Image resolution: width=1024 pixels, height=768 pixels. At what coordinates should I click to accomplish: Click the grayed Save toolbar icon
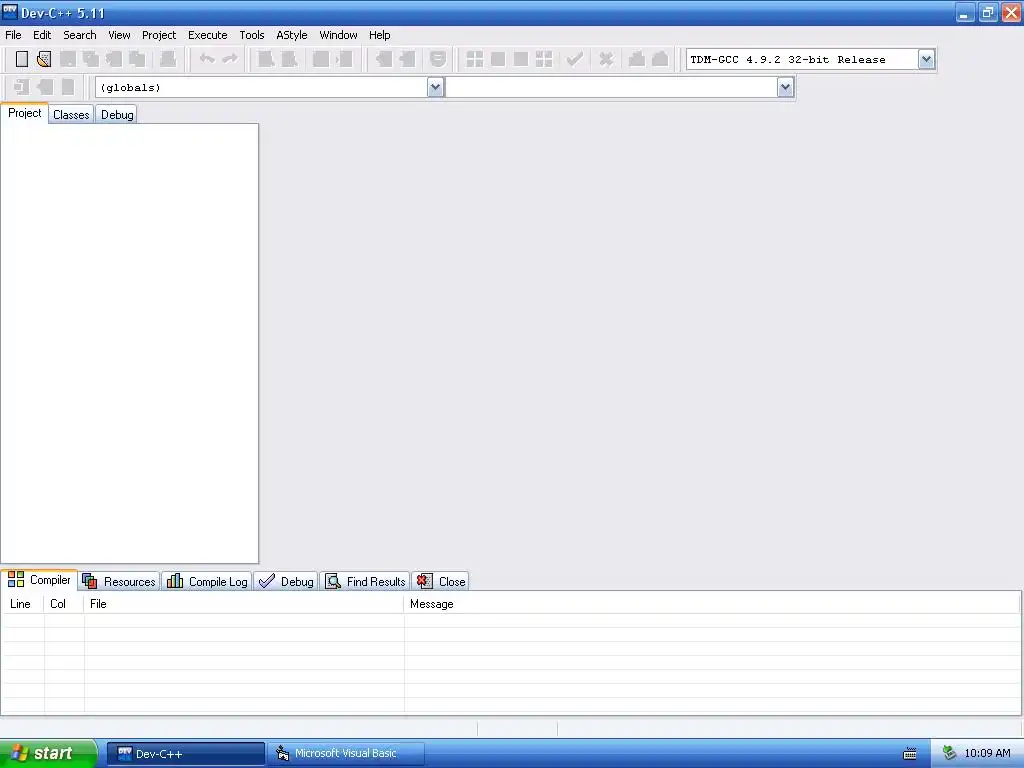pyautogui.click(x=67, y=59)
